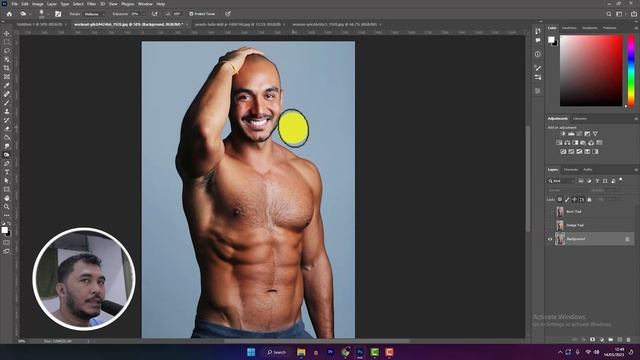Open the layer Kind filter dropdown
Screen dimensions: 640x360
(x=561, y=181)
